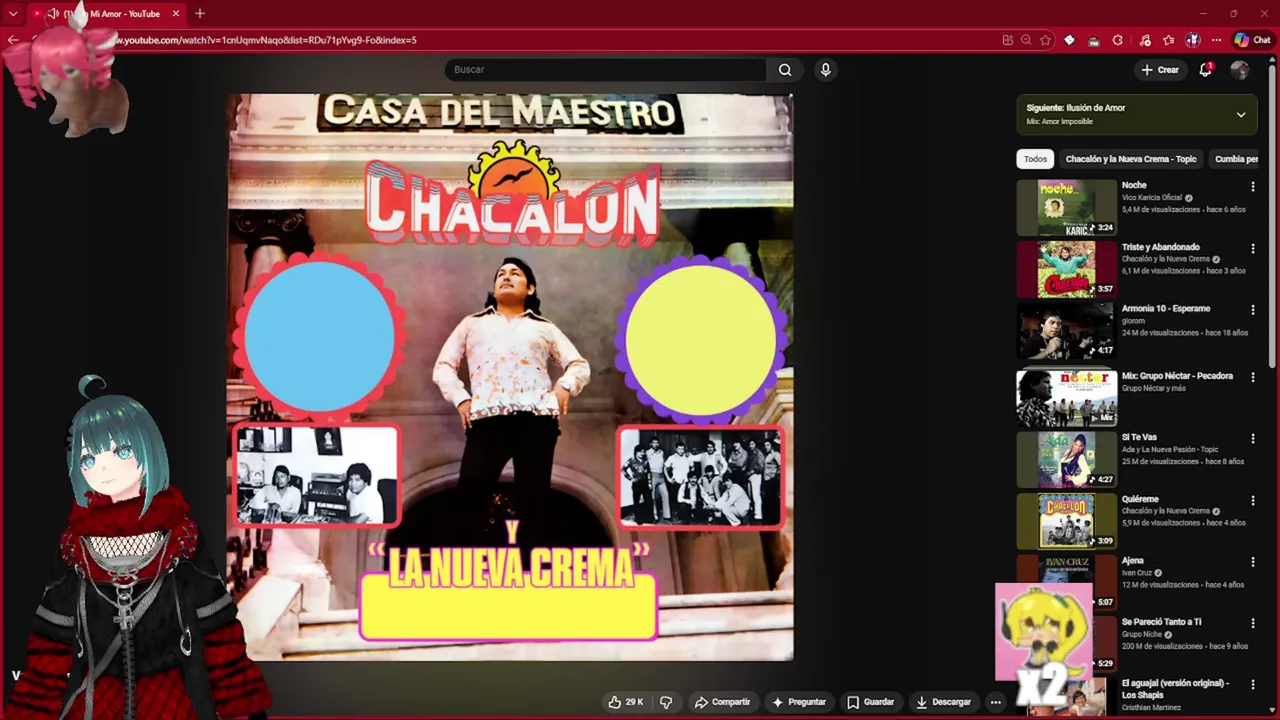
Task: Collapse the Mix: Amor Imposible playlist panel
Action: pyautogui.click(x=1241, y=114)
